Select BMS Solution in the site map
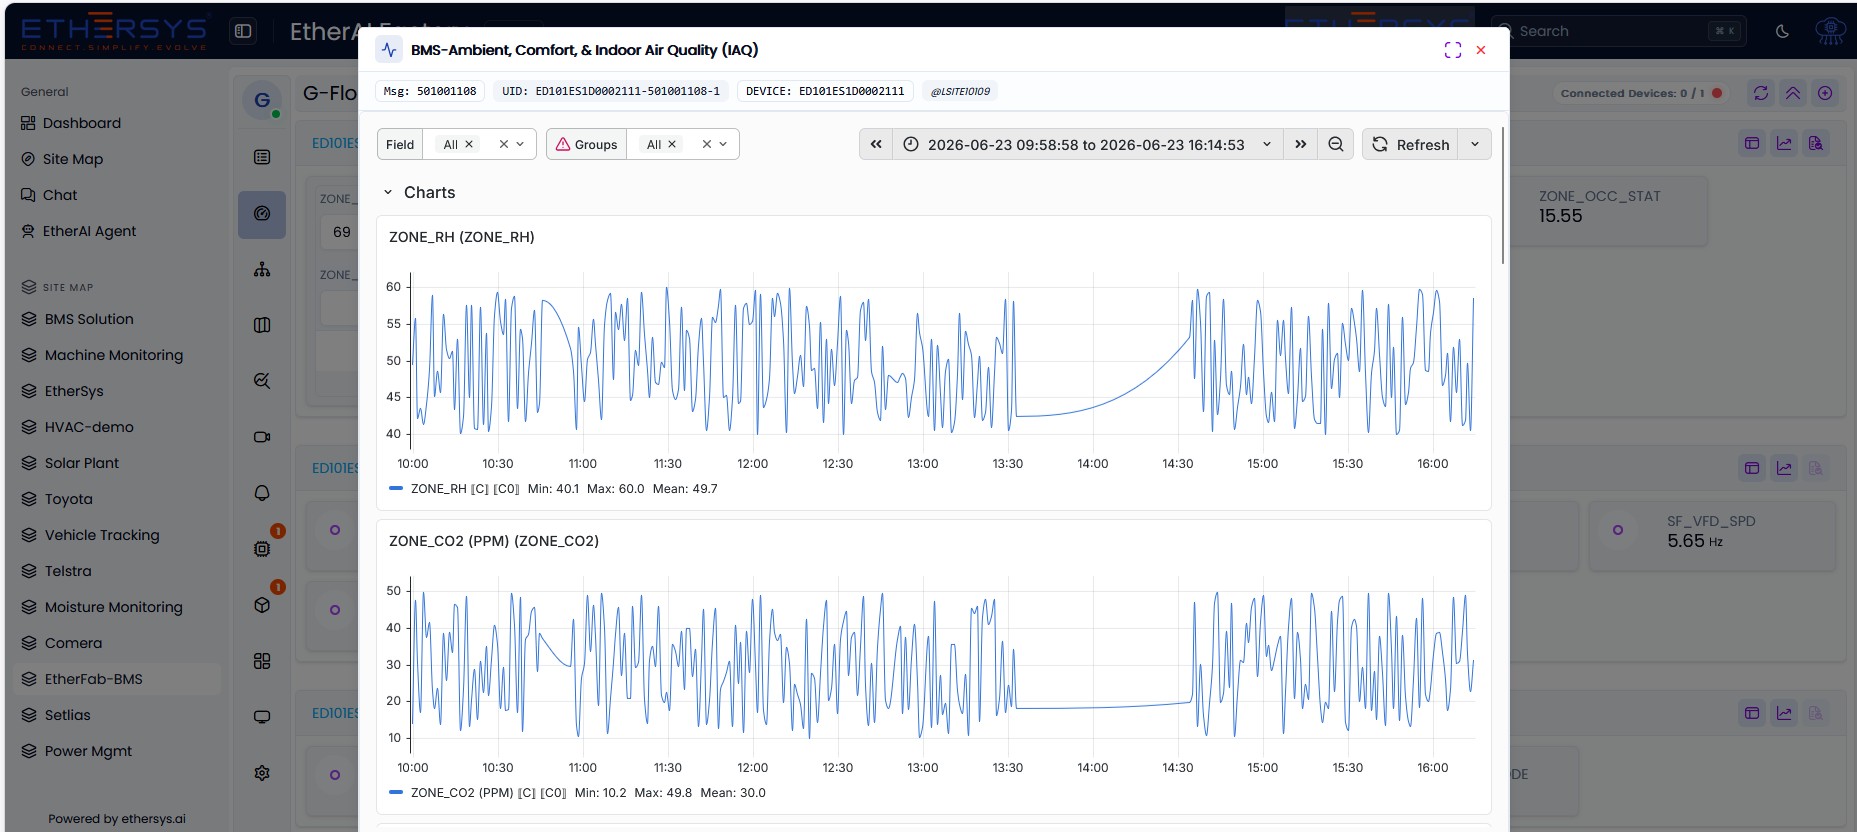Screen dimensions: 1857x832 [x=89, y=319]
